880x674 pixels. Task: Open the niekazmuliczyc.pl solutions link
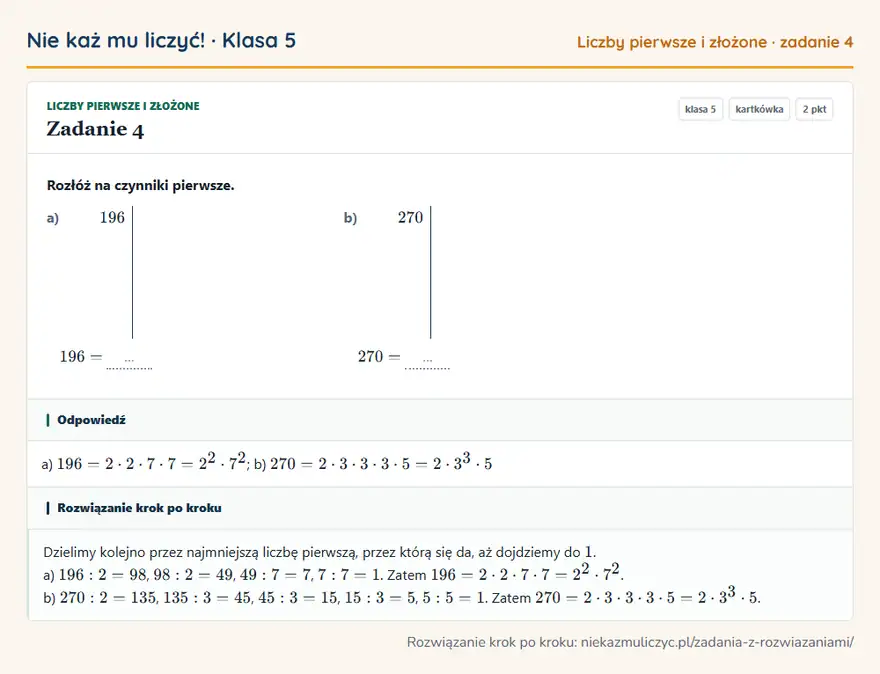[x=717, y=642]
